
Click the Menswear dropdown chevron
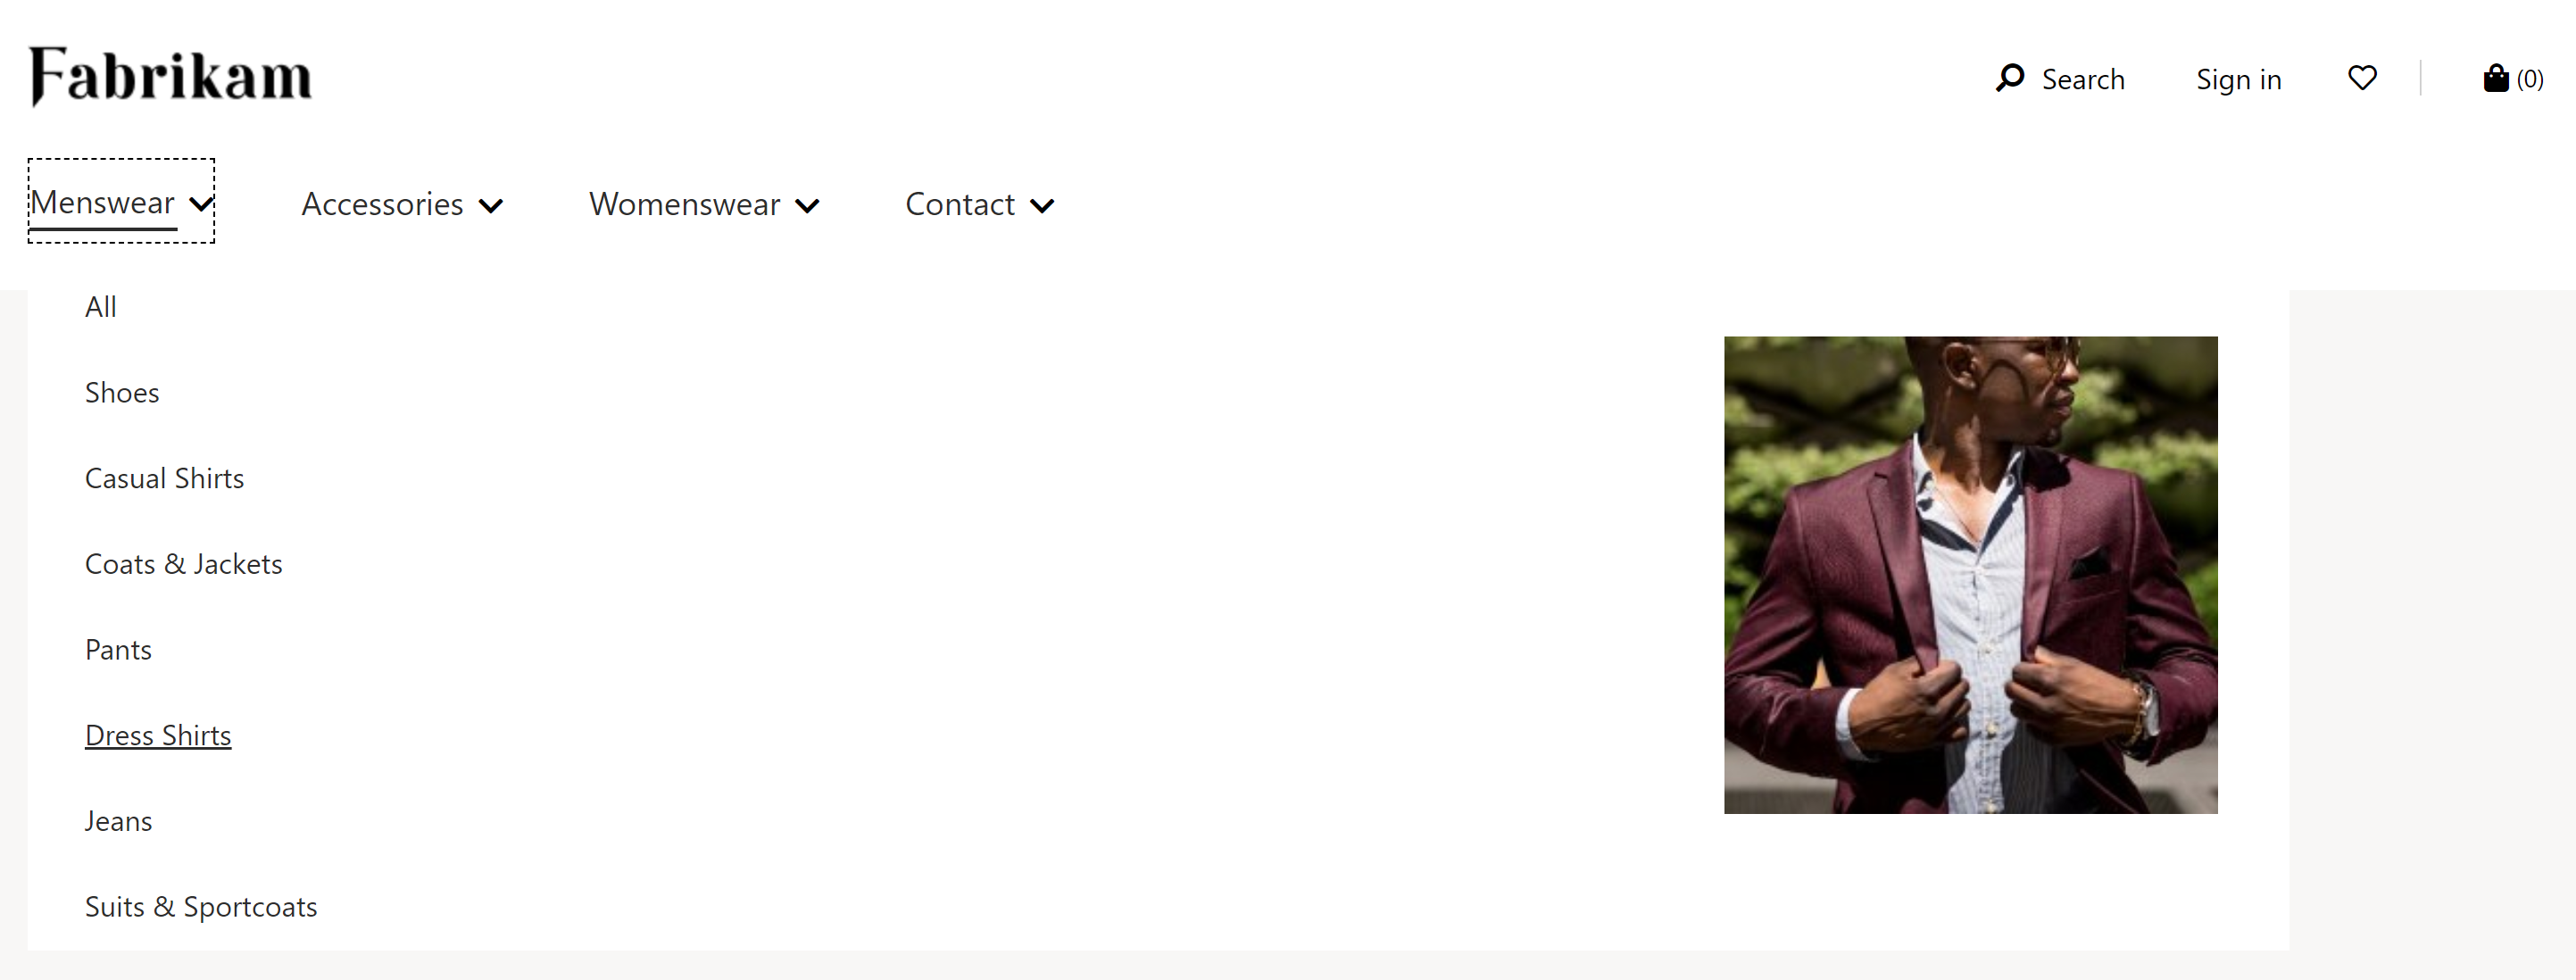tap(201, 205)
